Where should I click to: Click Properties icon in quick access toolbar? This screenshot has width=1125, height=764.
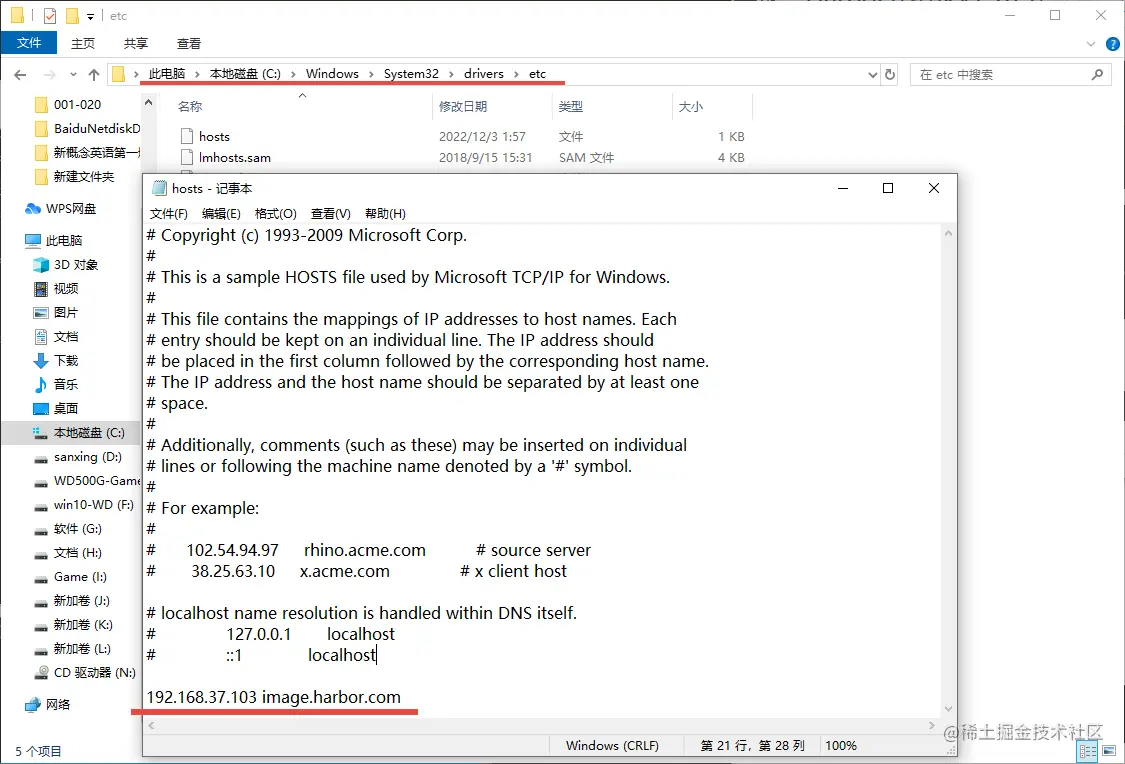pos(50,15)
